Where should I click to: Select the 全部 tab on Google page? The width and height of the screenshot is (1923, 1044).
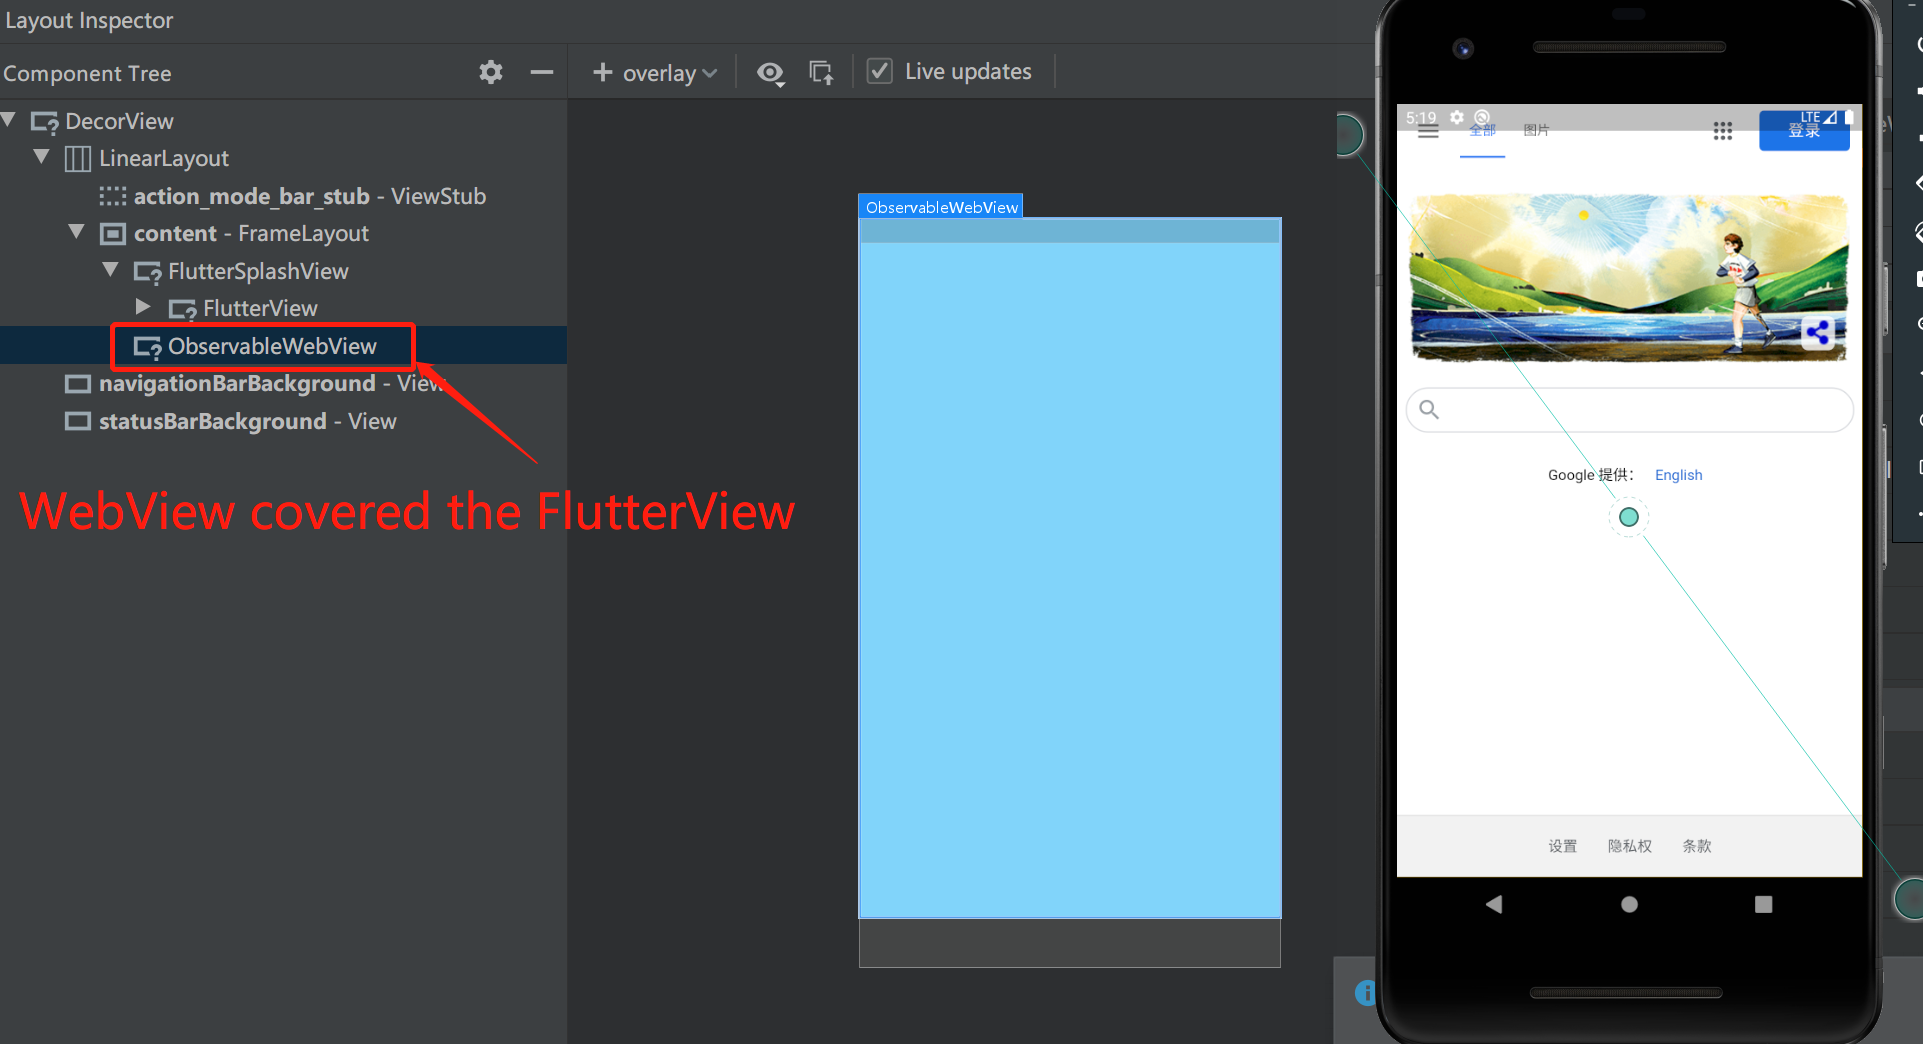1482,130
